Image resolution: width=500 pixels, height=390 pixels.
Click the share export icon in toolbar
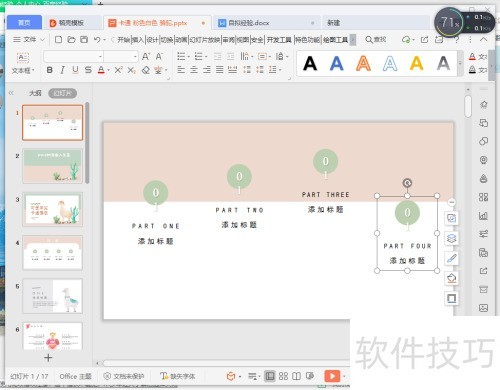[424, 40]
